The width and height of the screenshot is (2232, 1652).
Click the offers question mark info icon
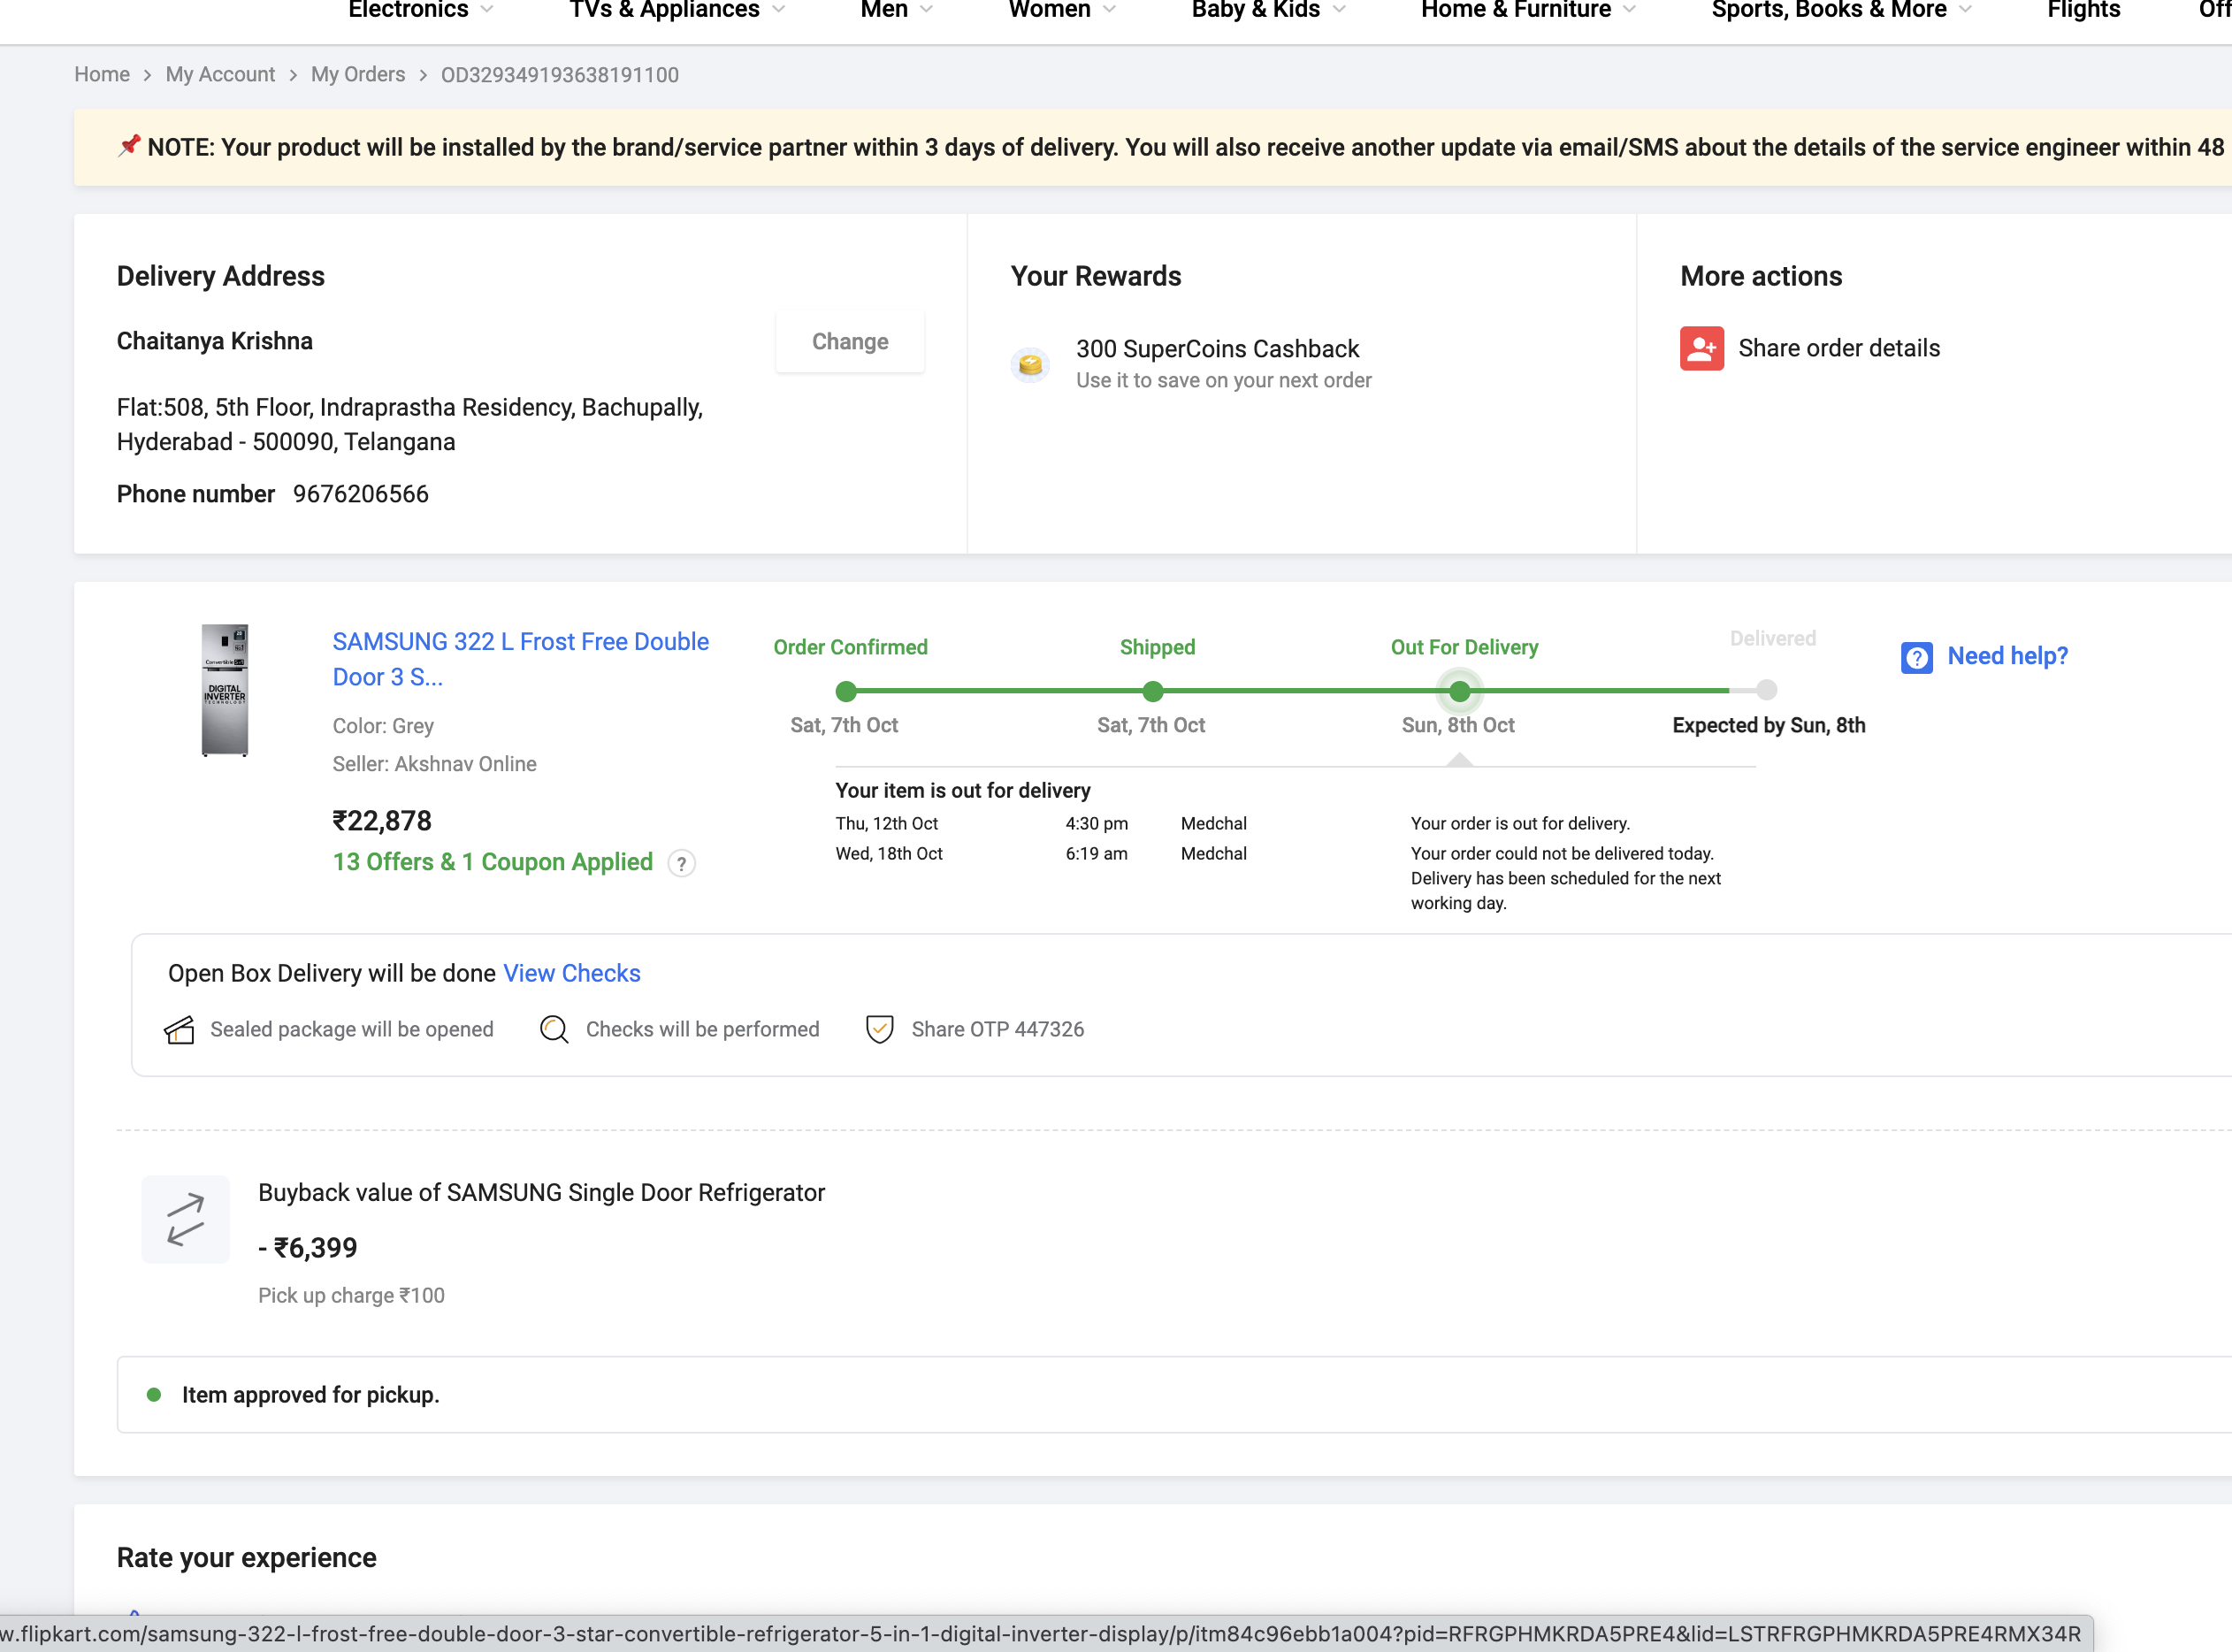click(681, 863)
